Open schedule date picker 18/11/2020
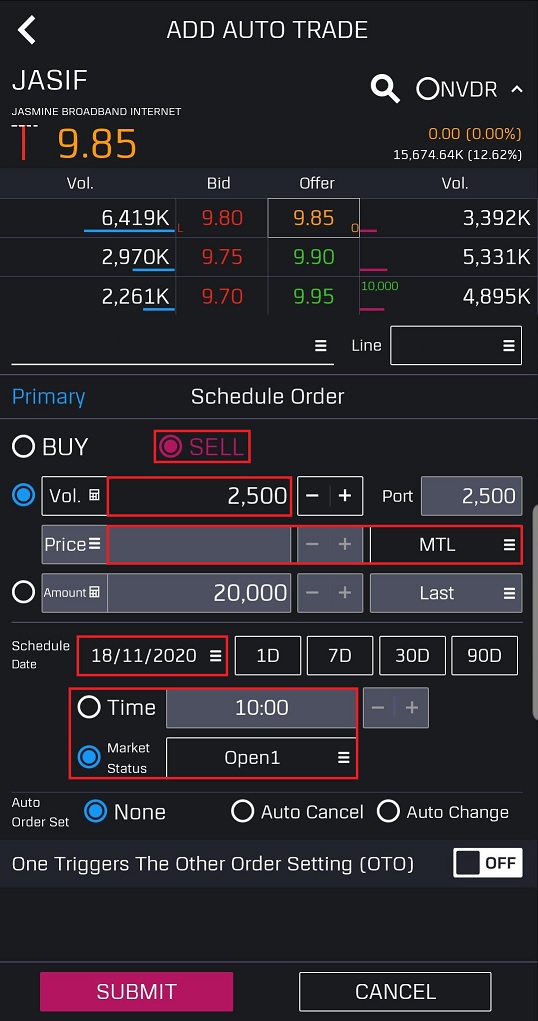Screen dimensions: 538x1021 (x=152, y=655)
